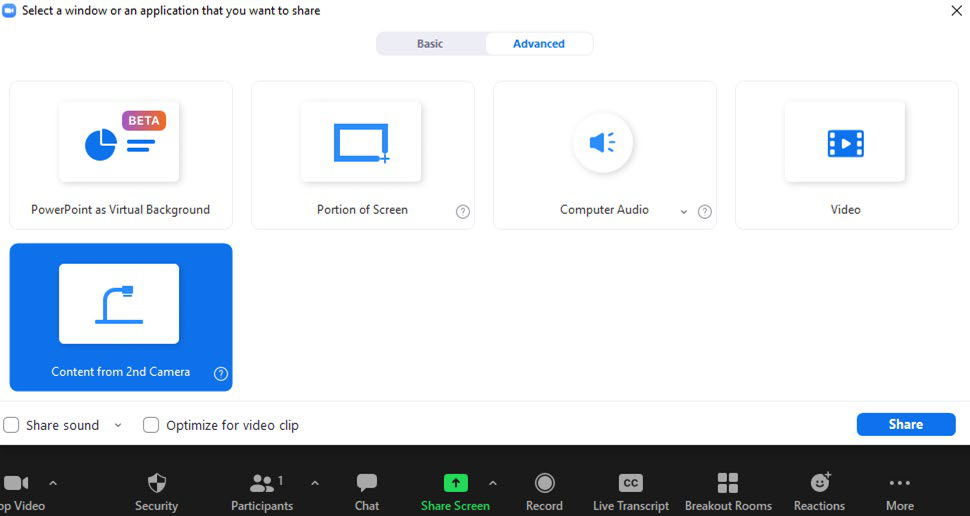Viewport: 970px width, 516px height.
Task: Click the Zoom logo in the title bar
Action: tap(9, 11)
